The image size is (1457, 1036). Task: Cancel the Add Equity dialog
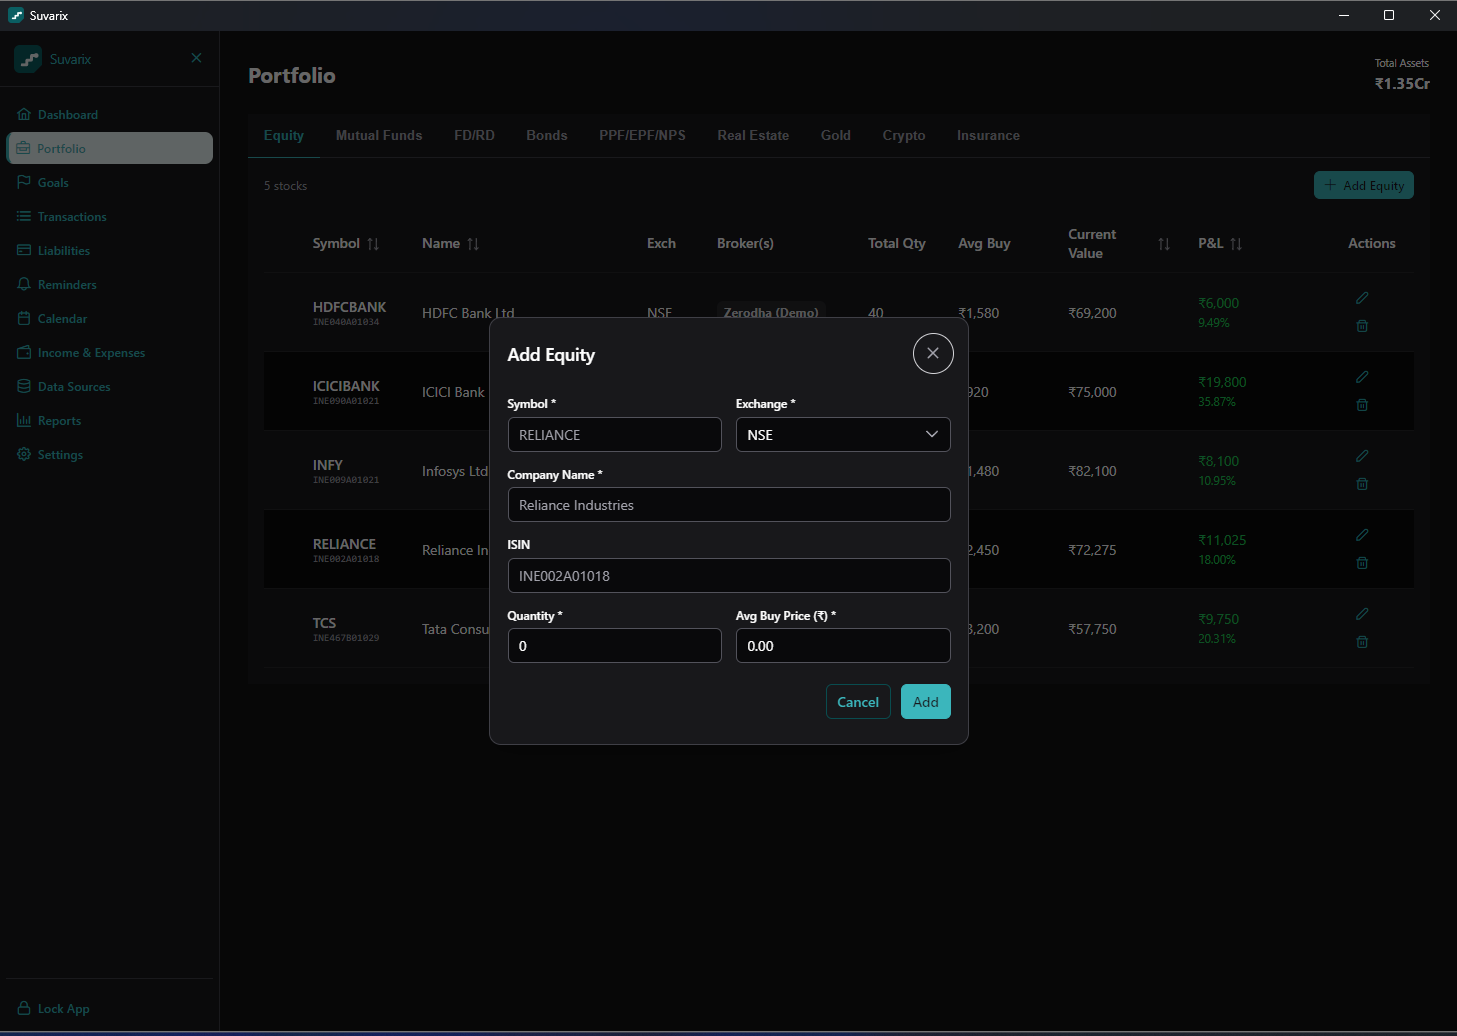(858, 702)
